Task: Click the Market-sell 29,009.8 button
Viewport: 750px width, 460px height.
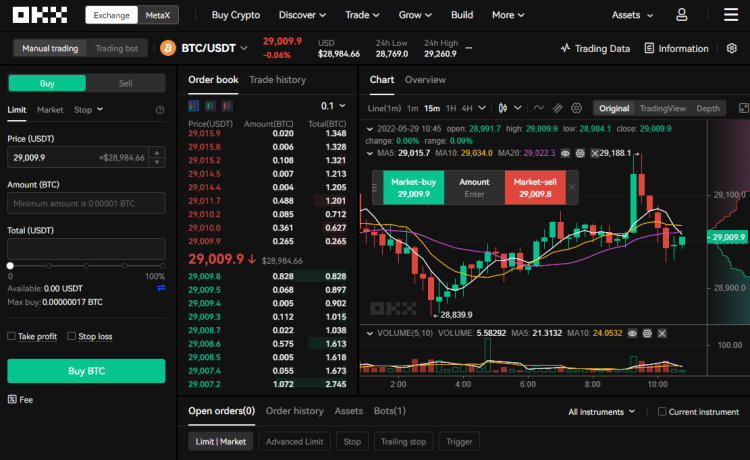Action: [535, 187]
